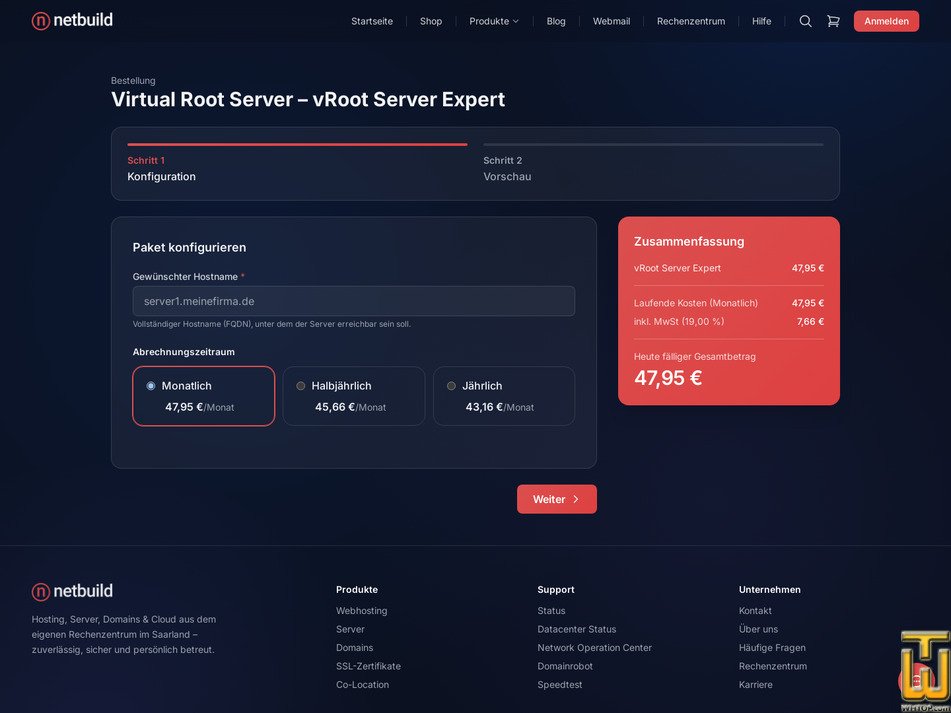Click the 43,16 € /Monat price

pyautogui.click(x=500, y=407)
